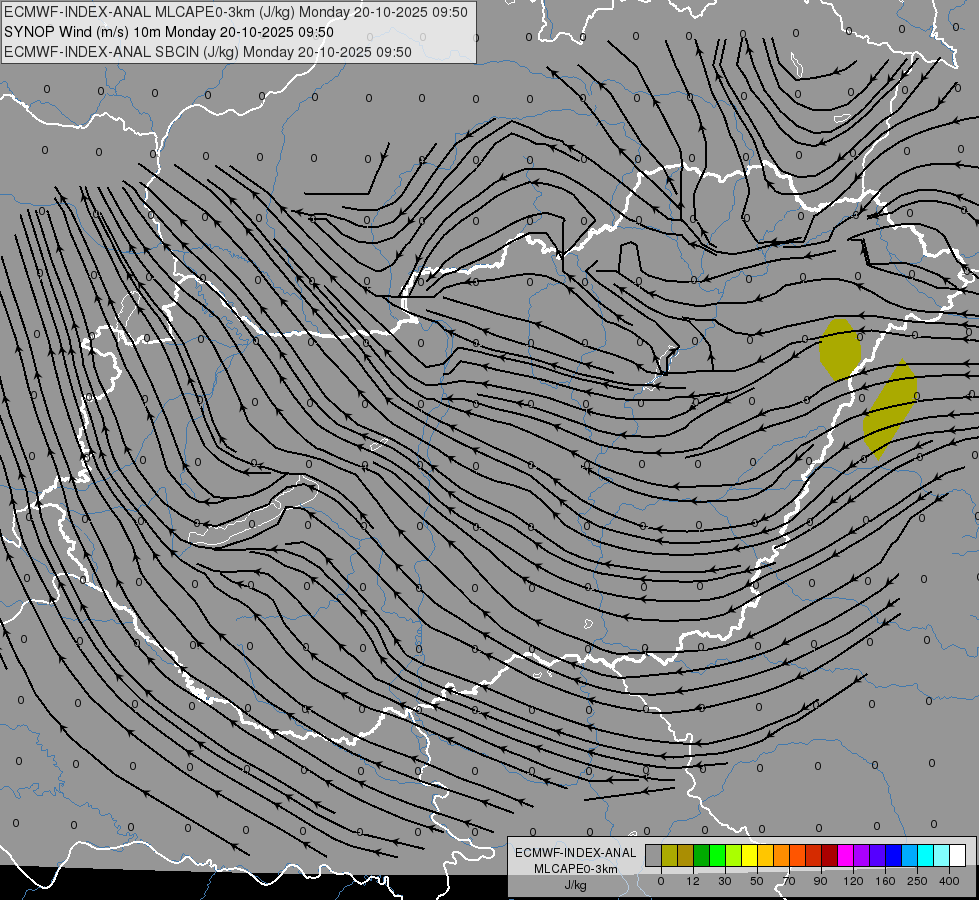The image size is (979, 900).
Task: Click the upper rounded olive CAPE patch on the map
Action: pyautogui.click(x=840, y=350)
